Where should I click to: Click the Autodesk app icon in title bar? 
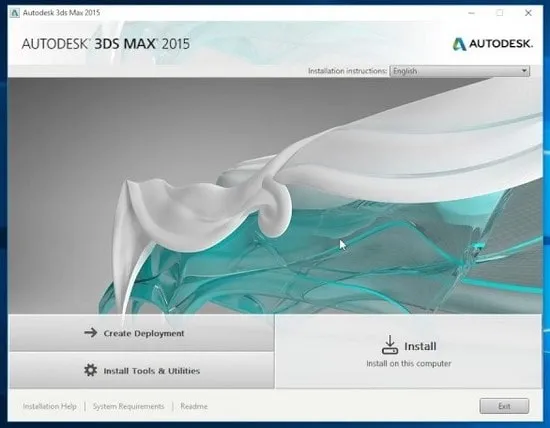[x=15, y=13]
